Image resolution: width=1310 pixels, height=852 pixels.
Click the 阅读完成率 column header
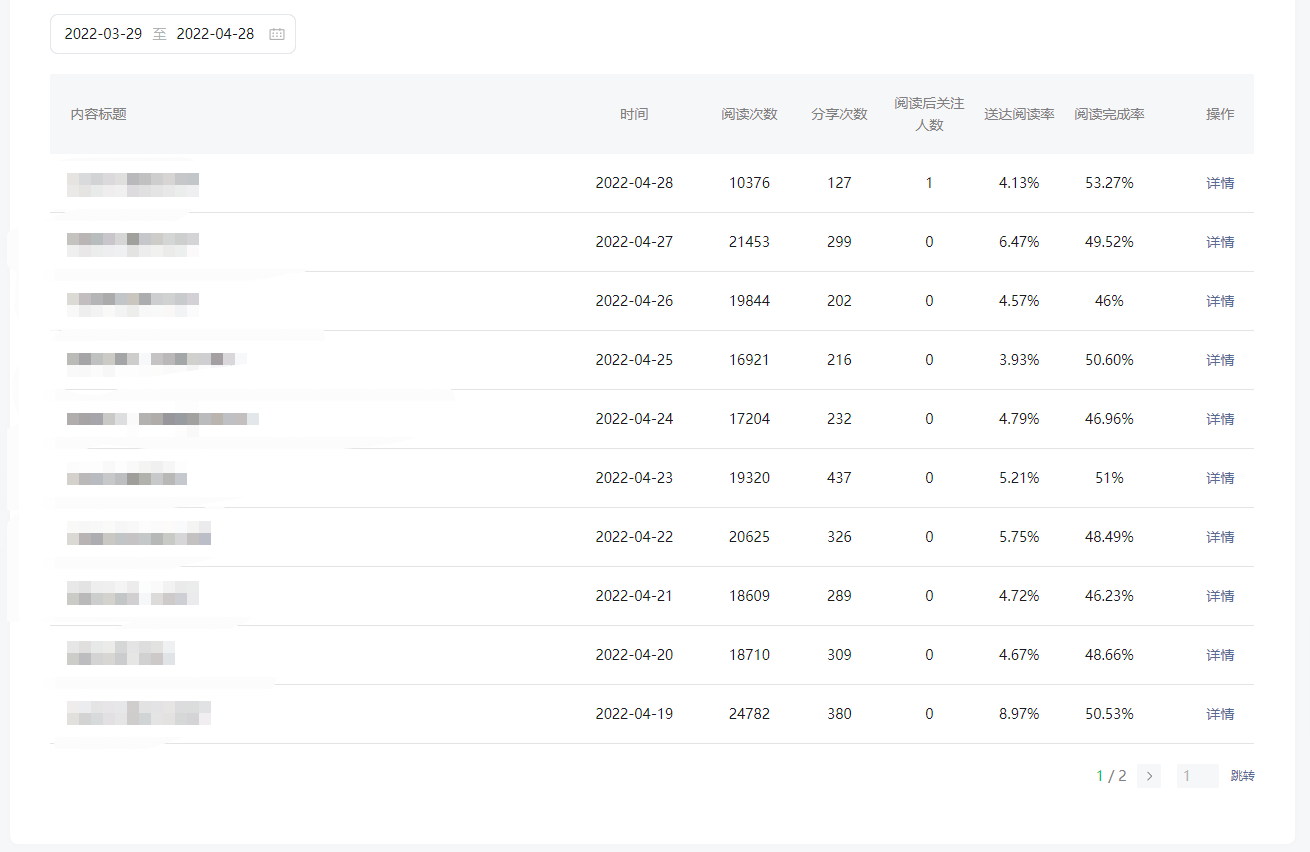coord(1109,114)
